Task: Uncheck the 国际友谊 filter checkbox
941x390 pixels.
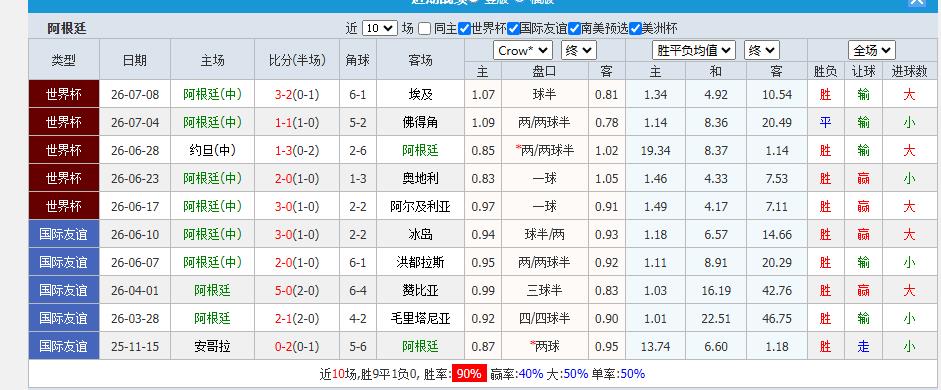Action: 513,28
